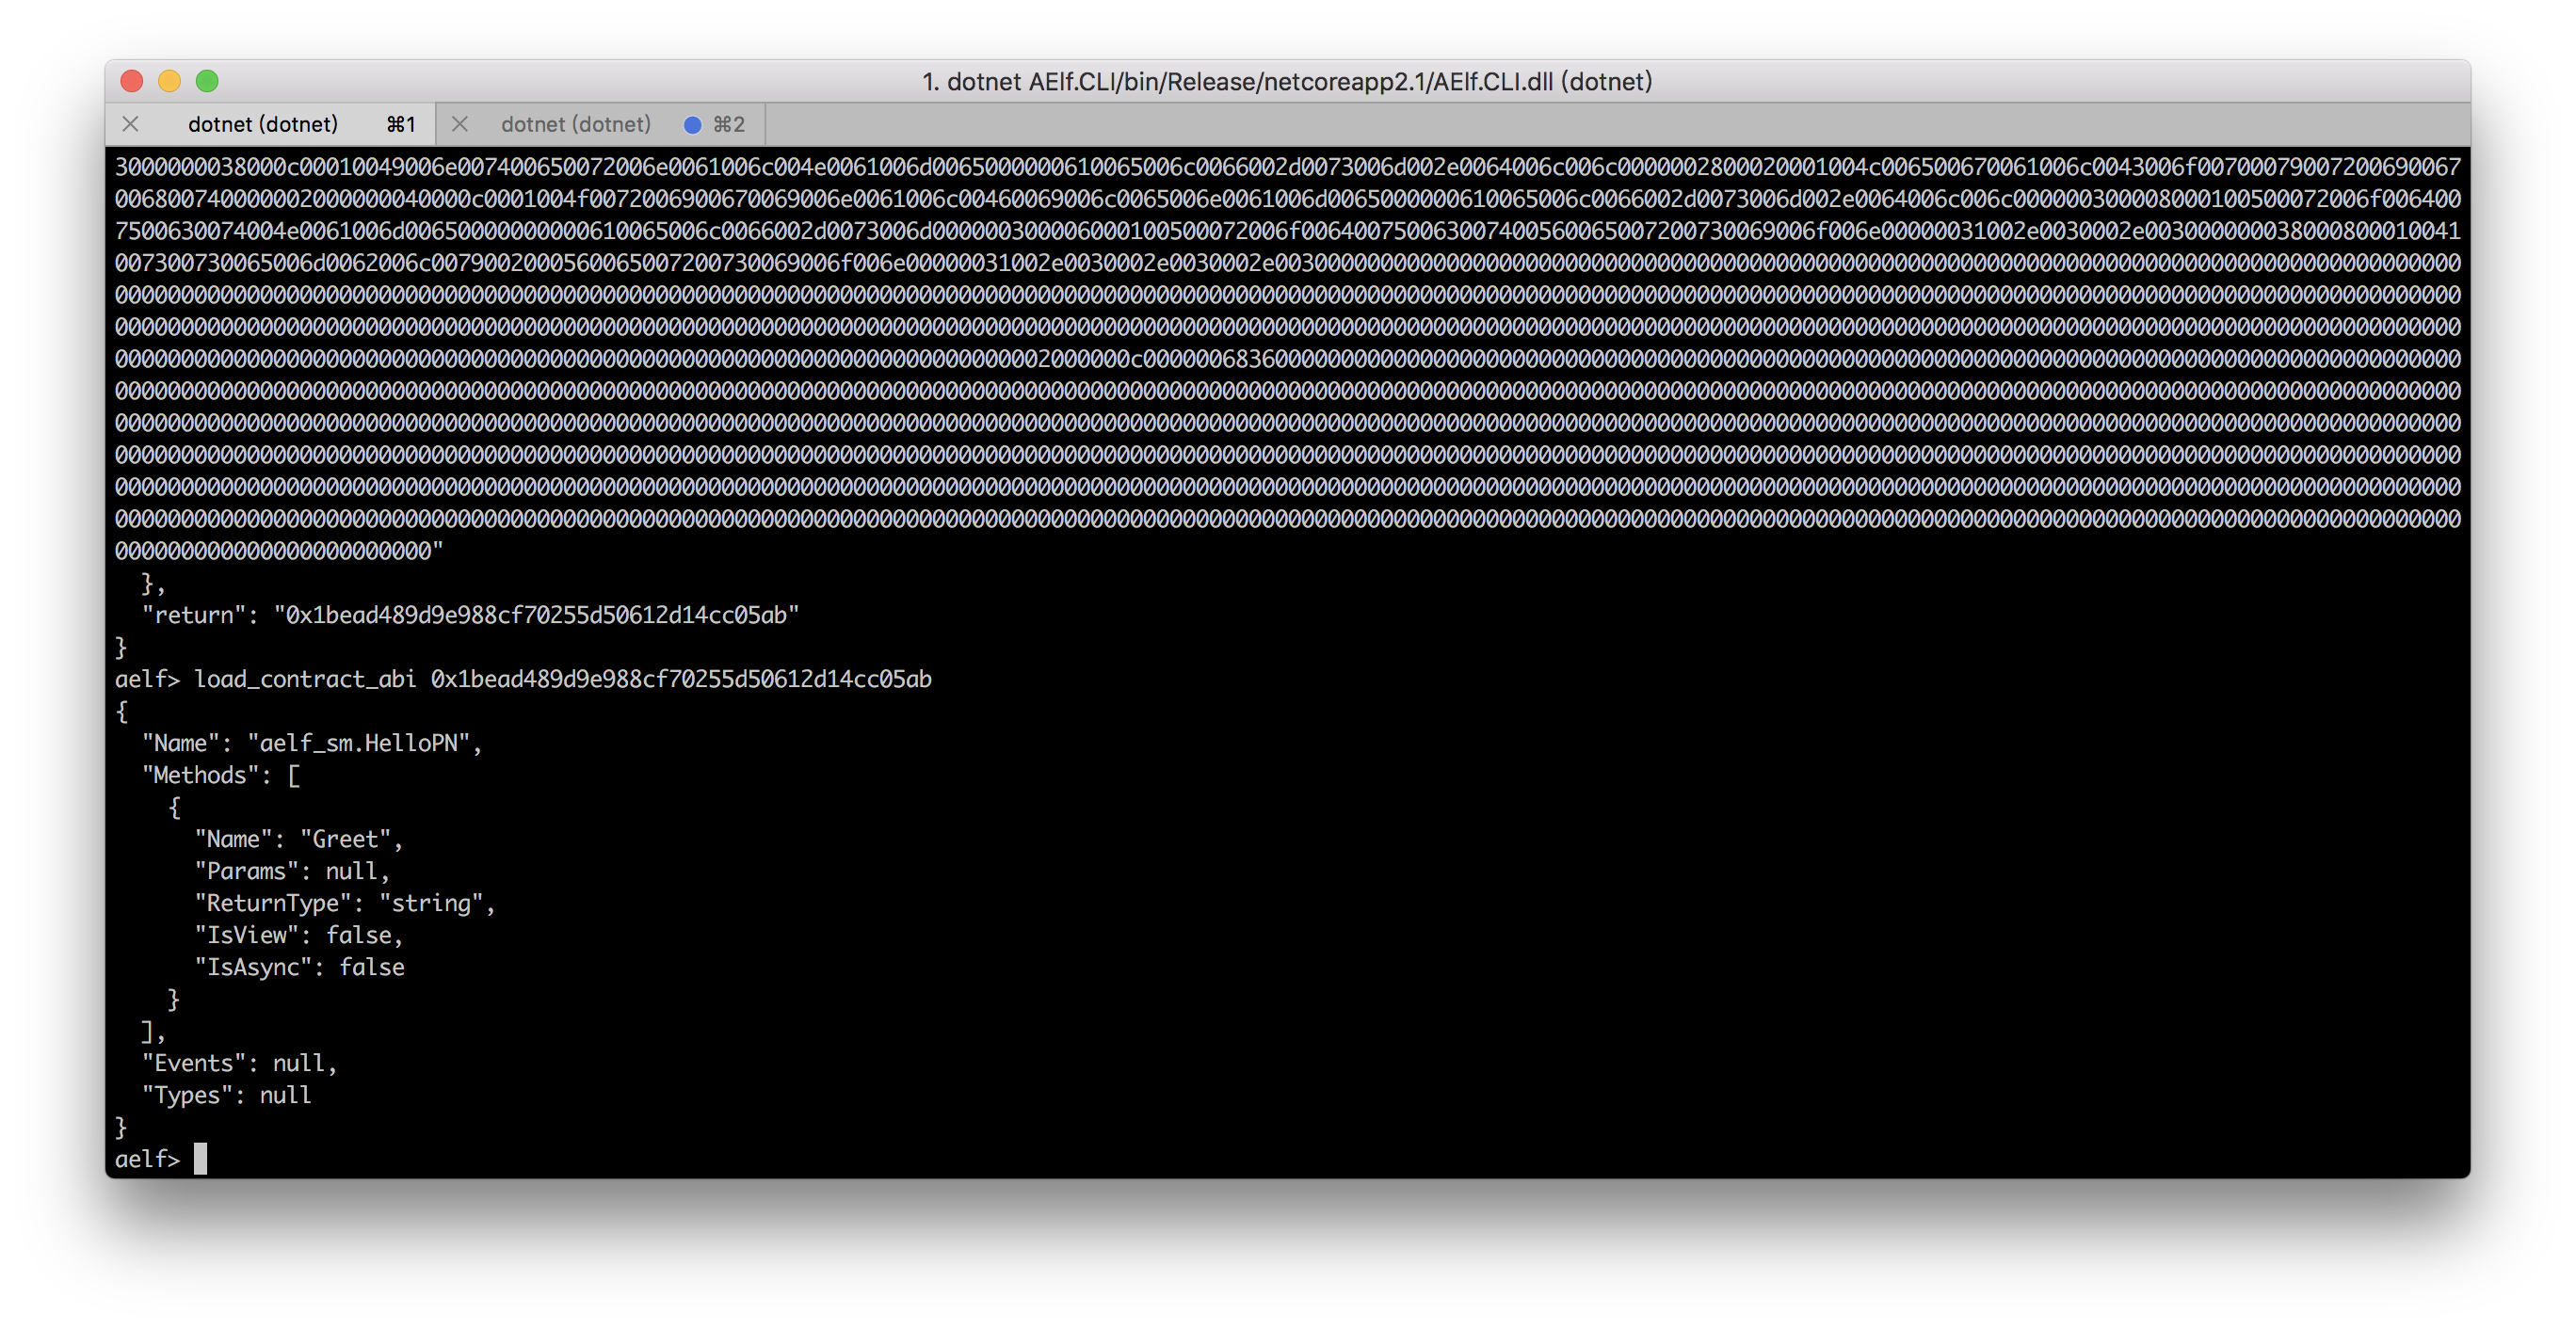The height and width of the screenshot is (1329, 2576).
Task: Click the "ReturnType": "string" line
Action: click(x=344, y=903)
